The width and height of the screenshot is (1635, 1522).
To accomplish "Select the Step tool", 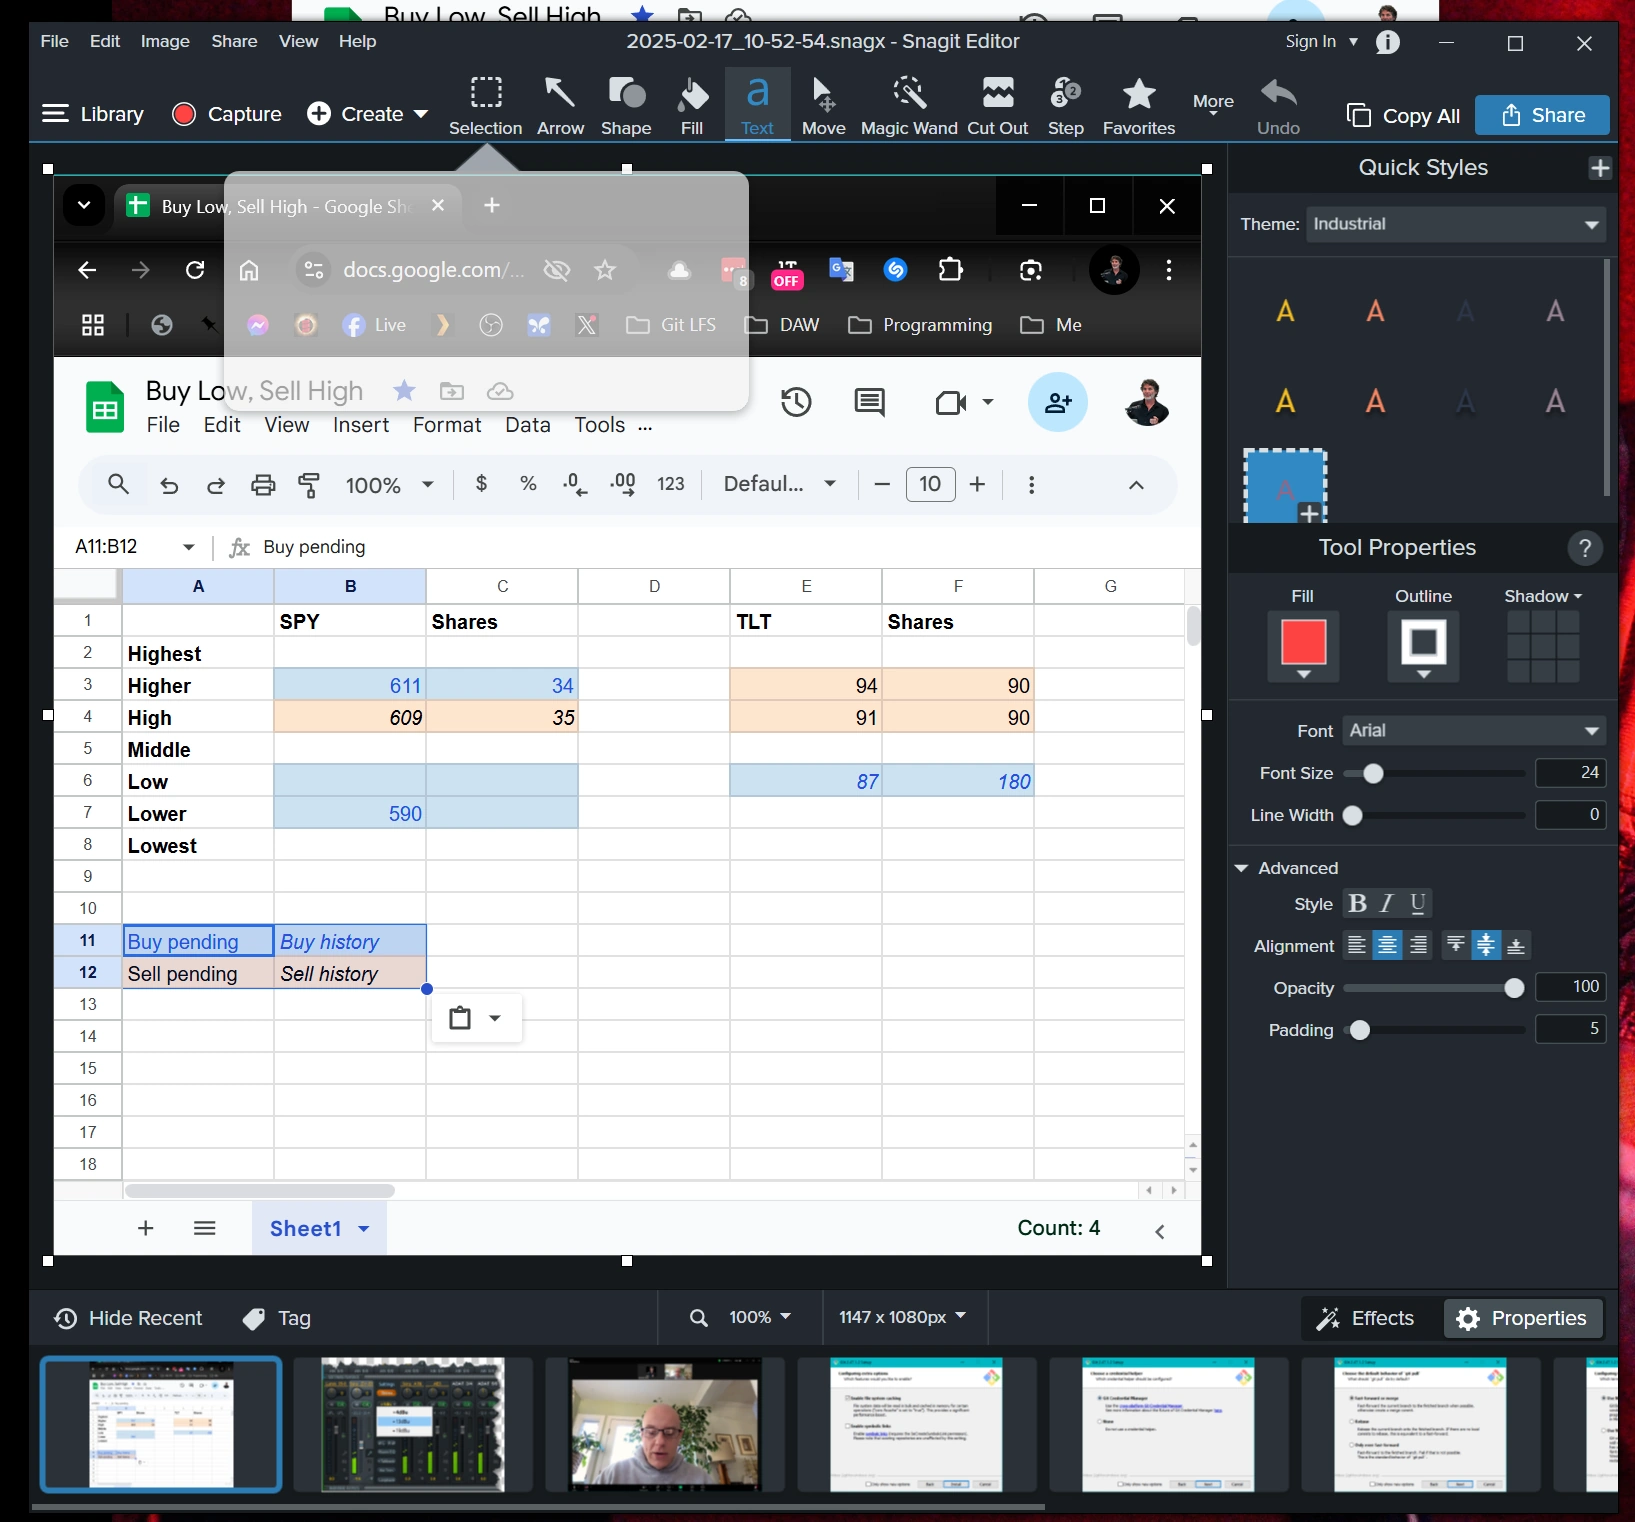I will pos(1065,105).
